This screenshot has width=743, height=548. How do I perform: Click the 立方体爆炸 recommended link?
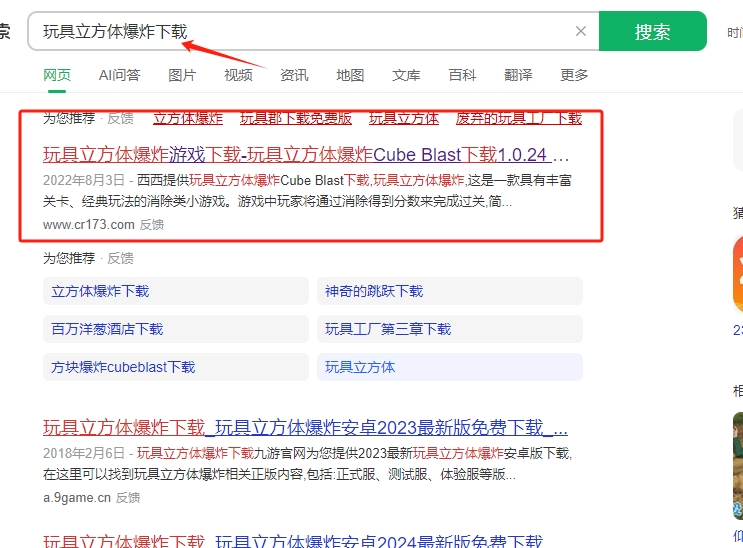click(x=188, y=119)
